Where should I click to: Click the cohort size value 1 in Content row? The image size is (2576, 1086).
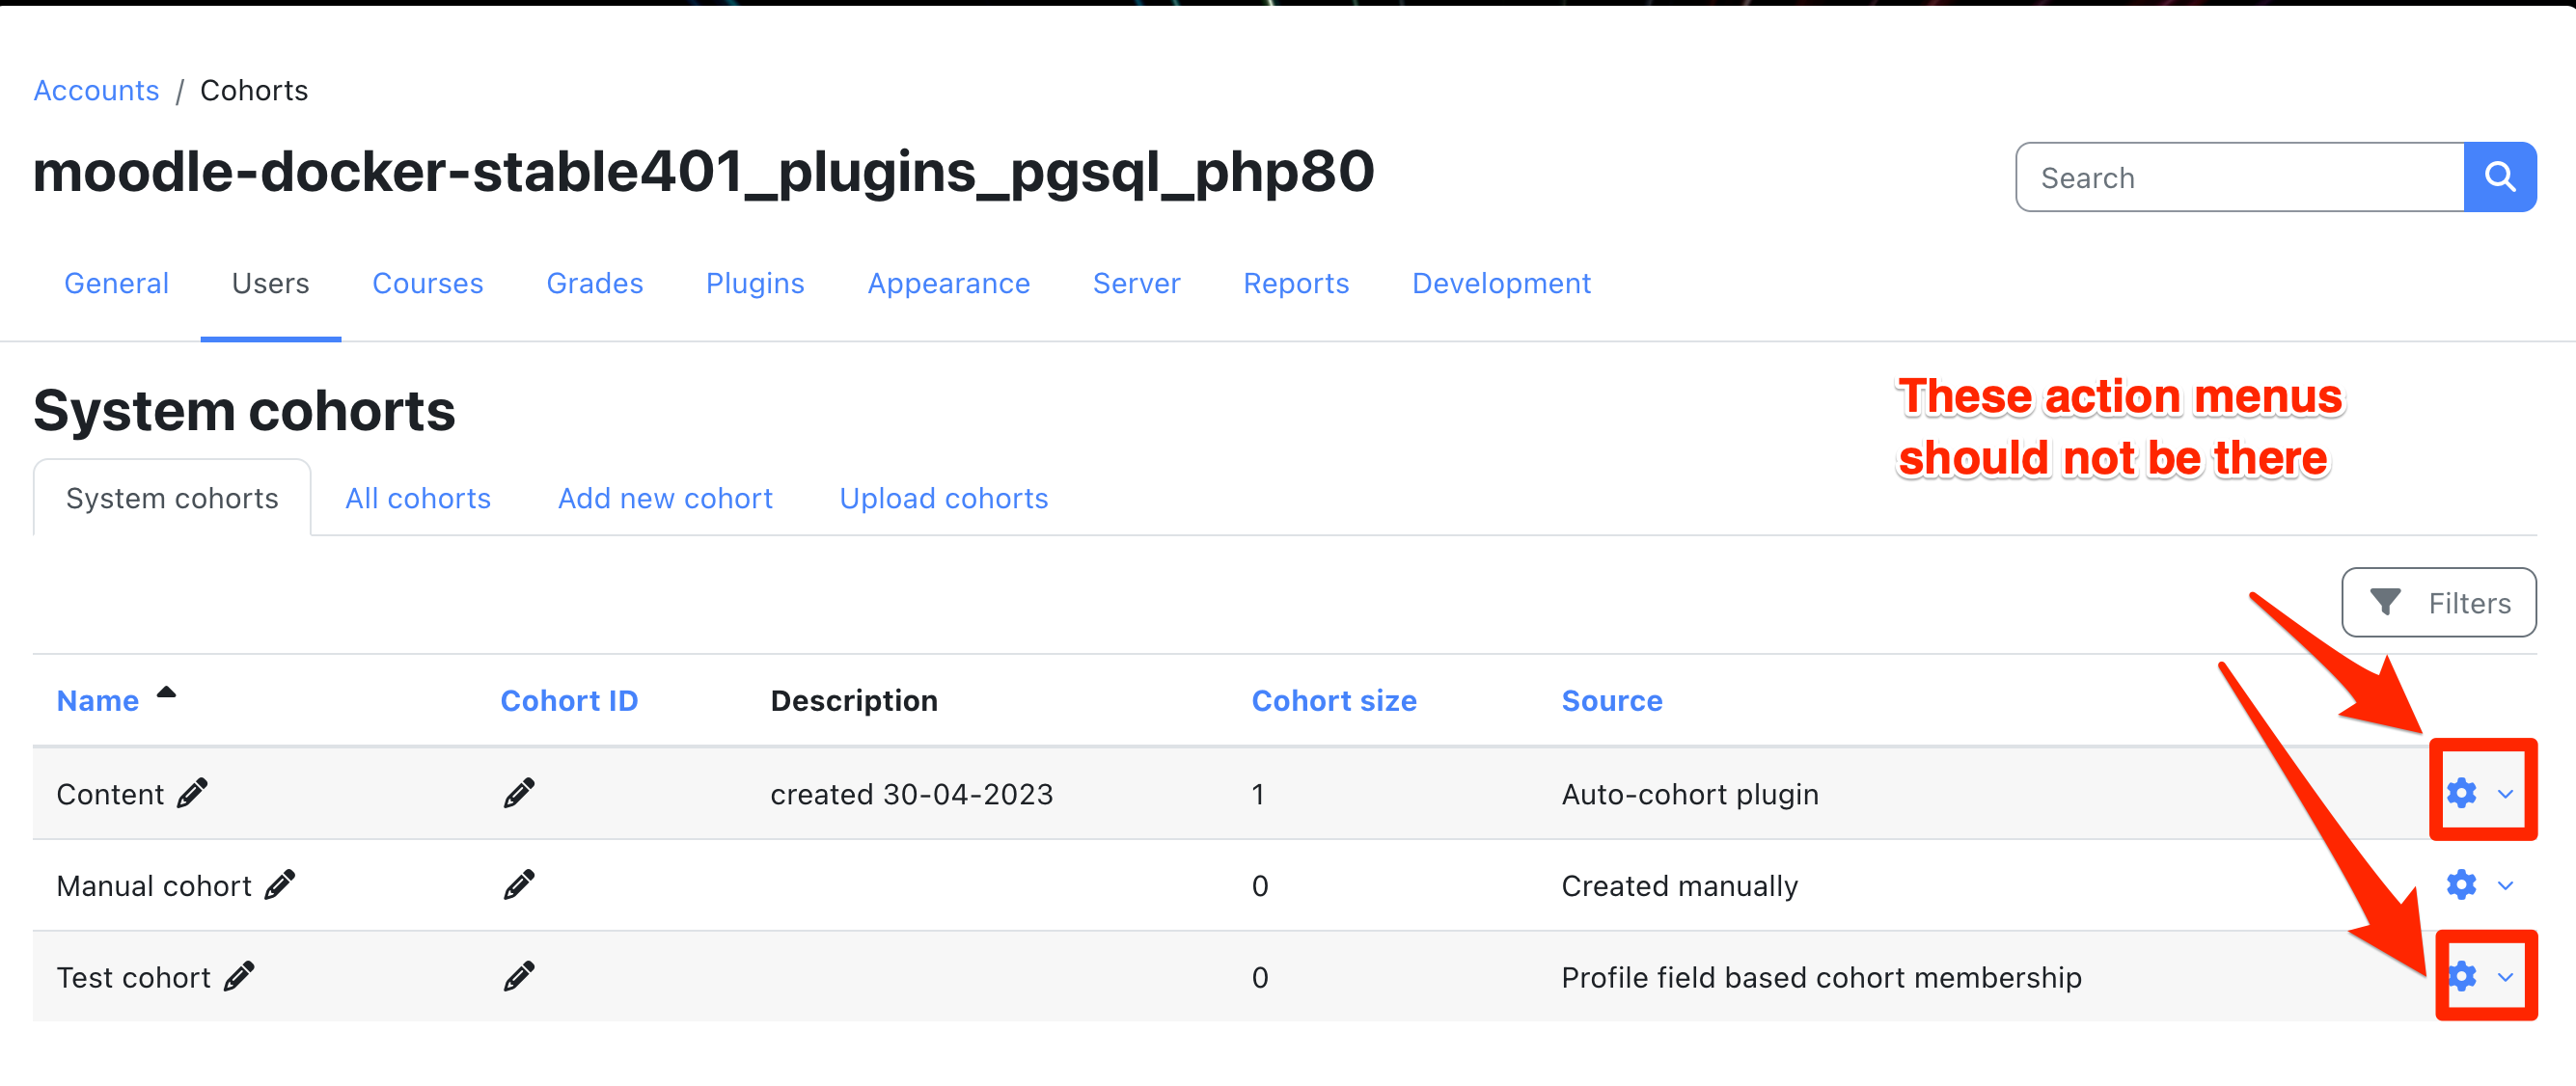pos(1258,794)
